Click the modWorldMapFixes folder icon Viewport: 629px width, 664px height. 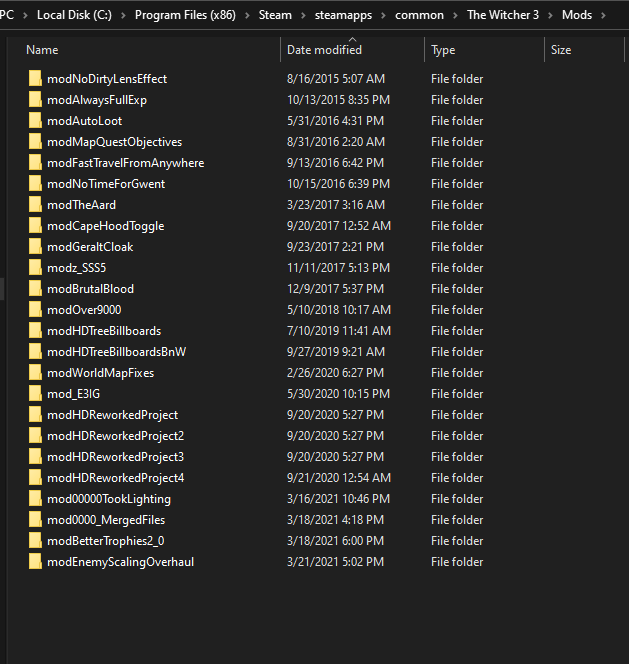(35, 373)
